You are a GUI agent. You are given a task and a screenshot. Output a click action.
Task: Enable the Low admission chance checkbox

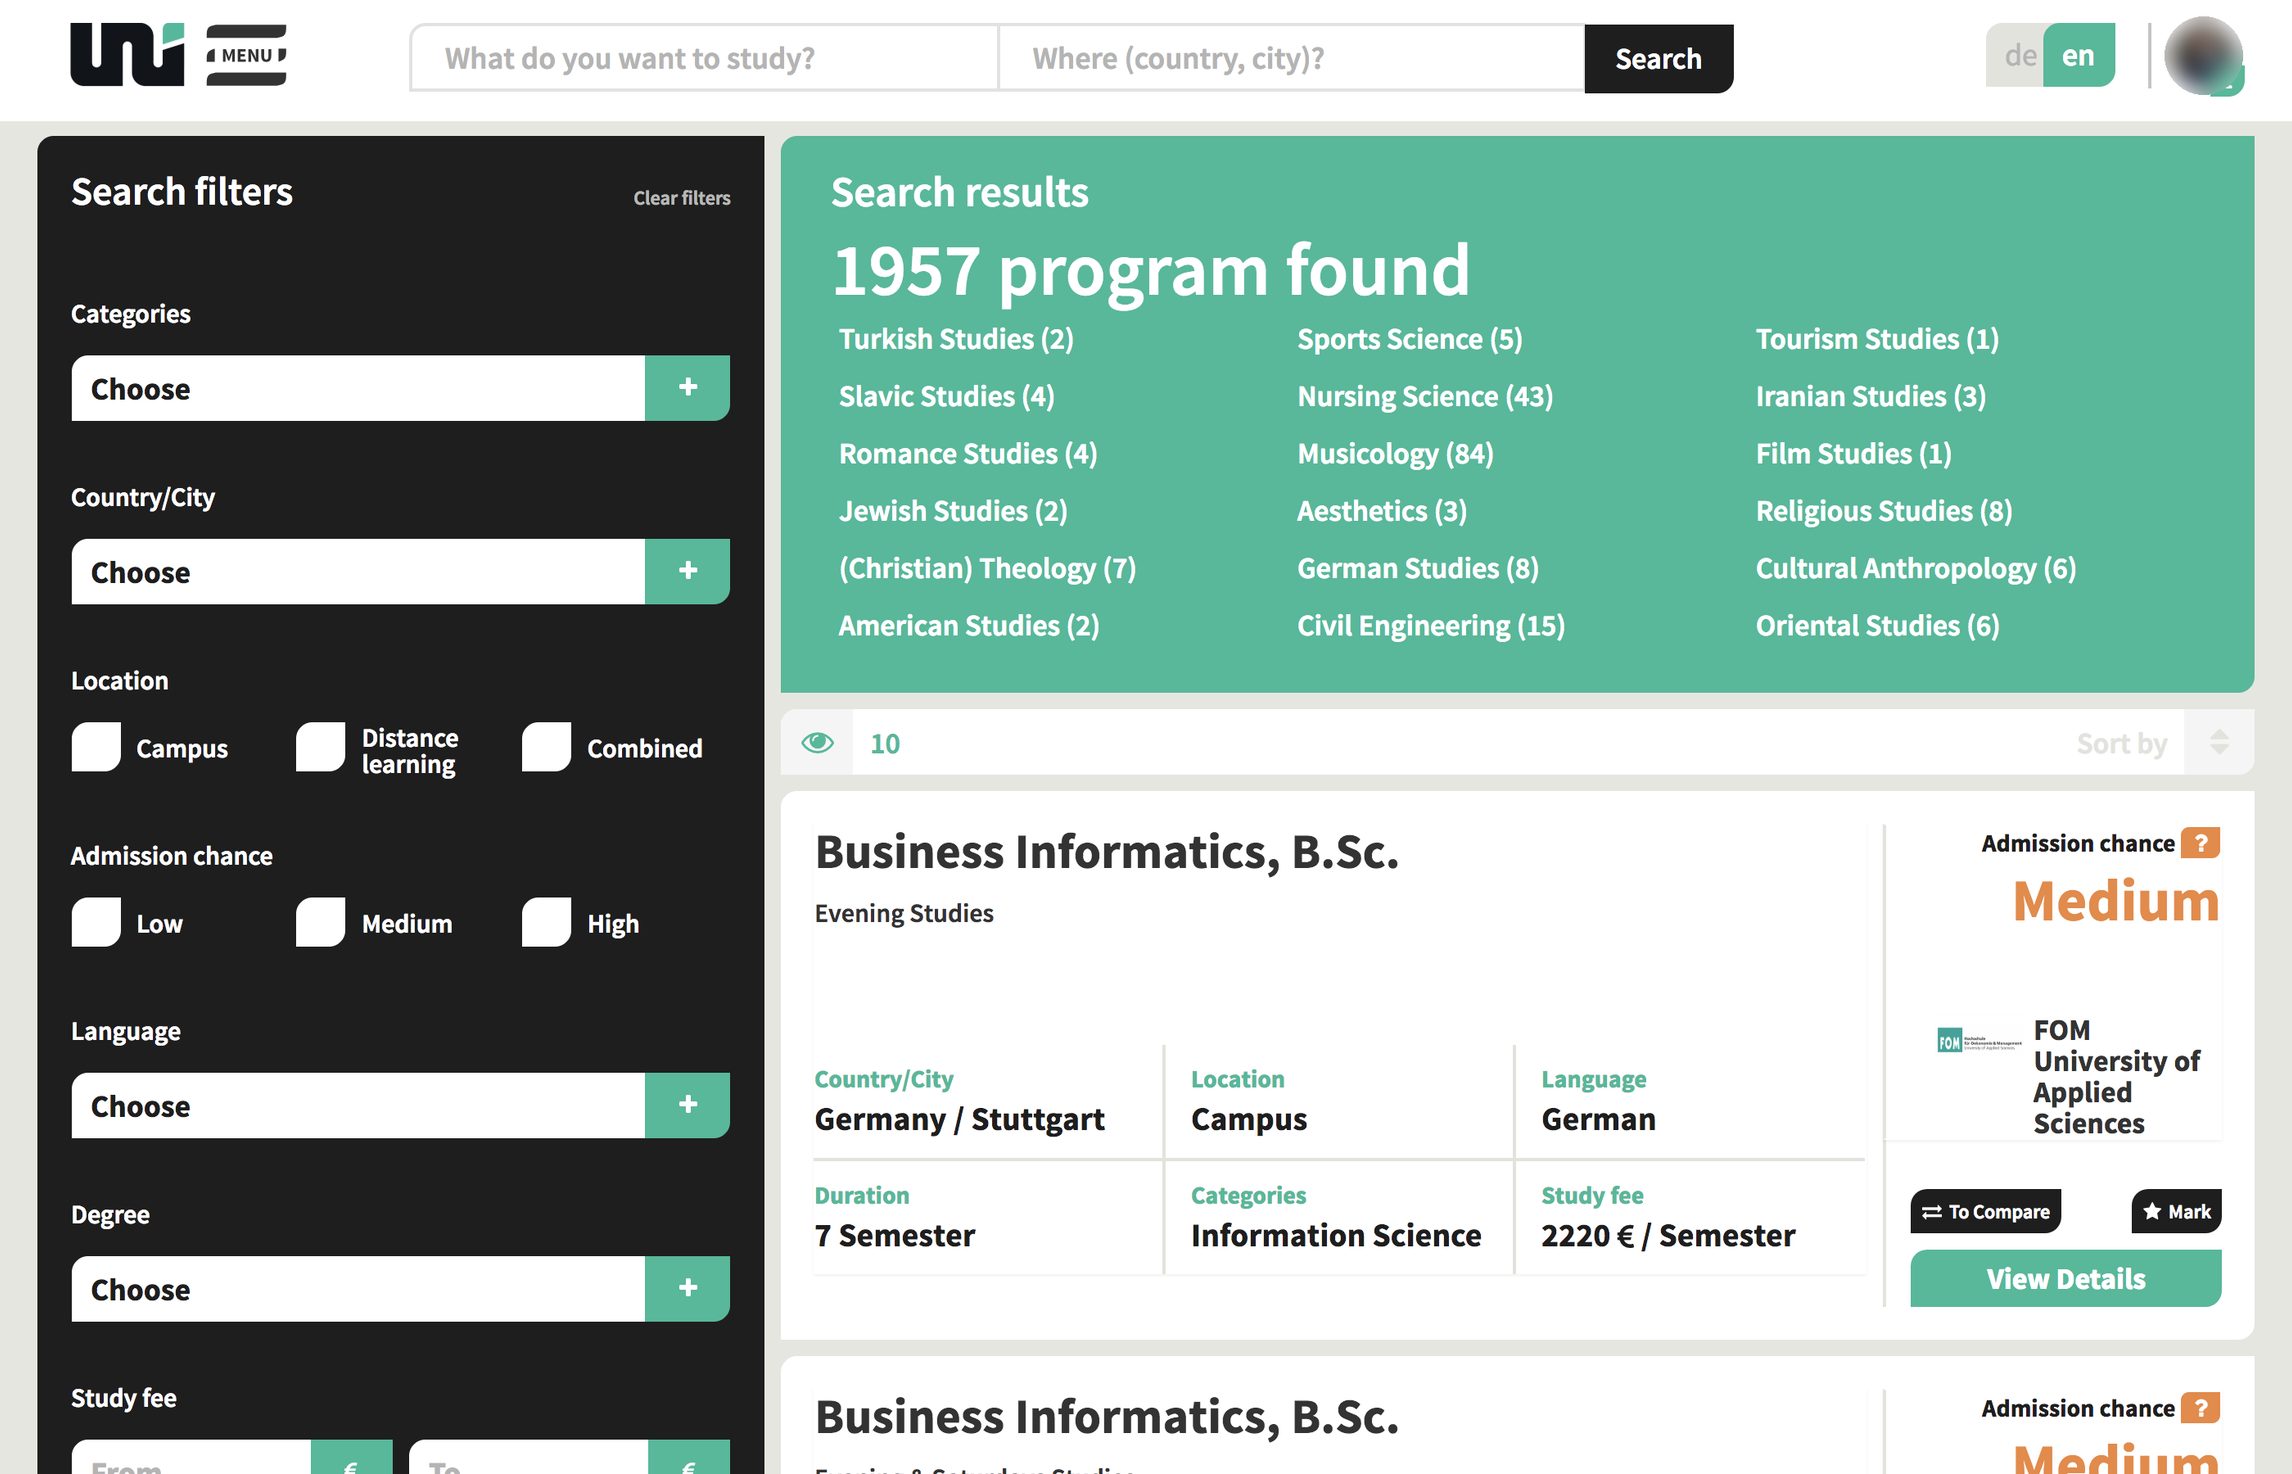[x=96, y=922]
